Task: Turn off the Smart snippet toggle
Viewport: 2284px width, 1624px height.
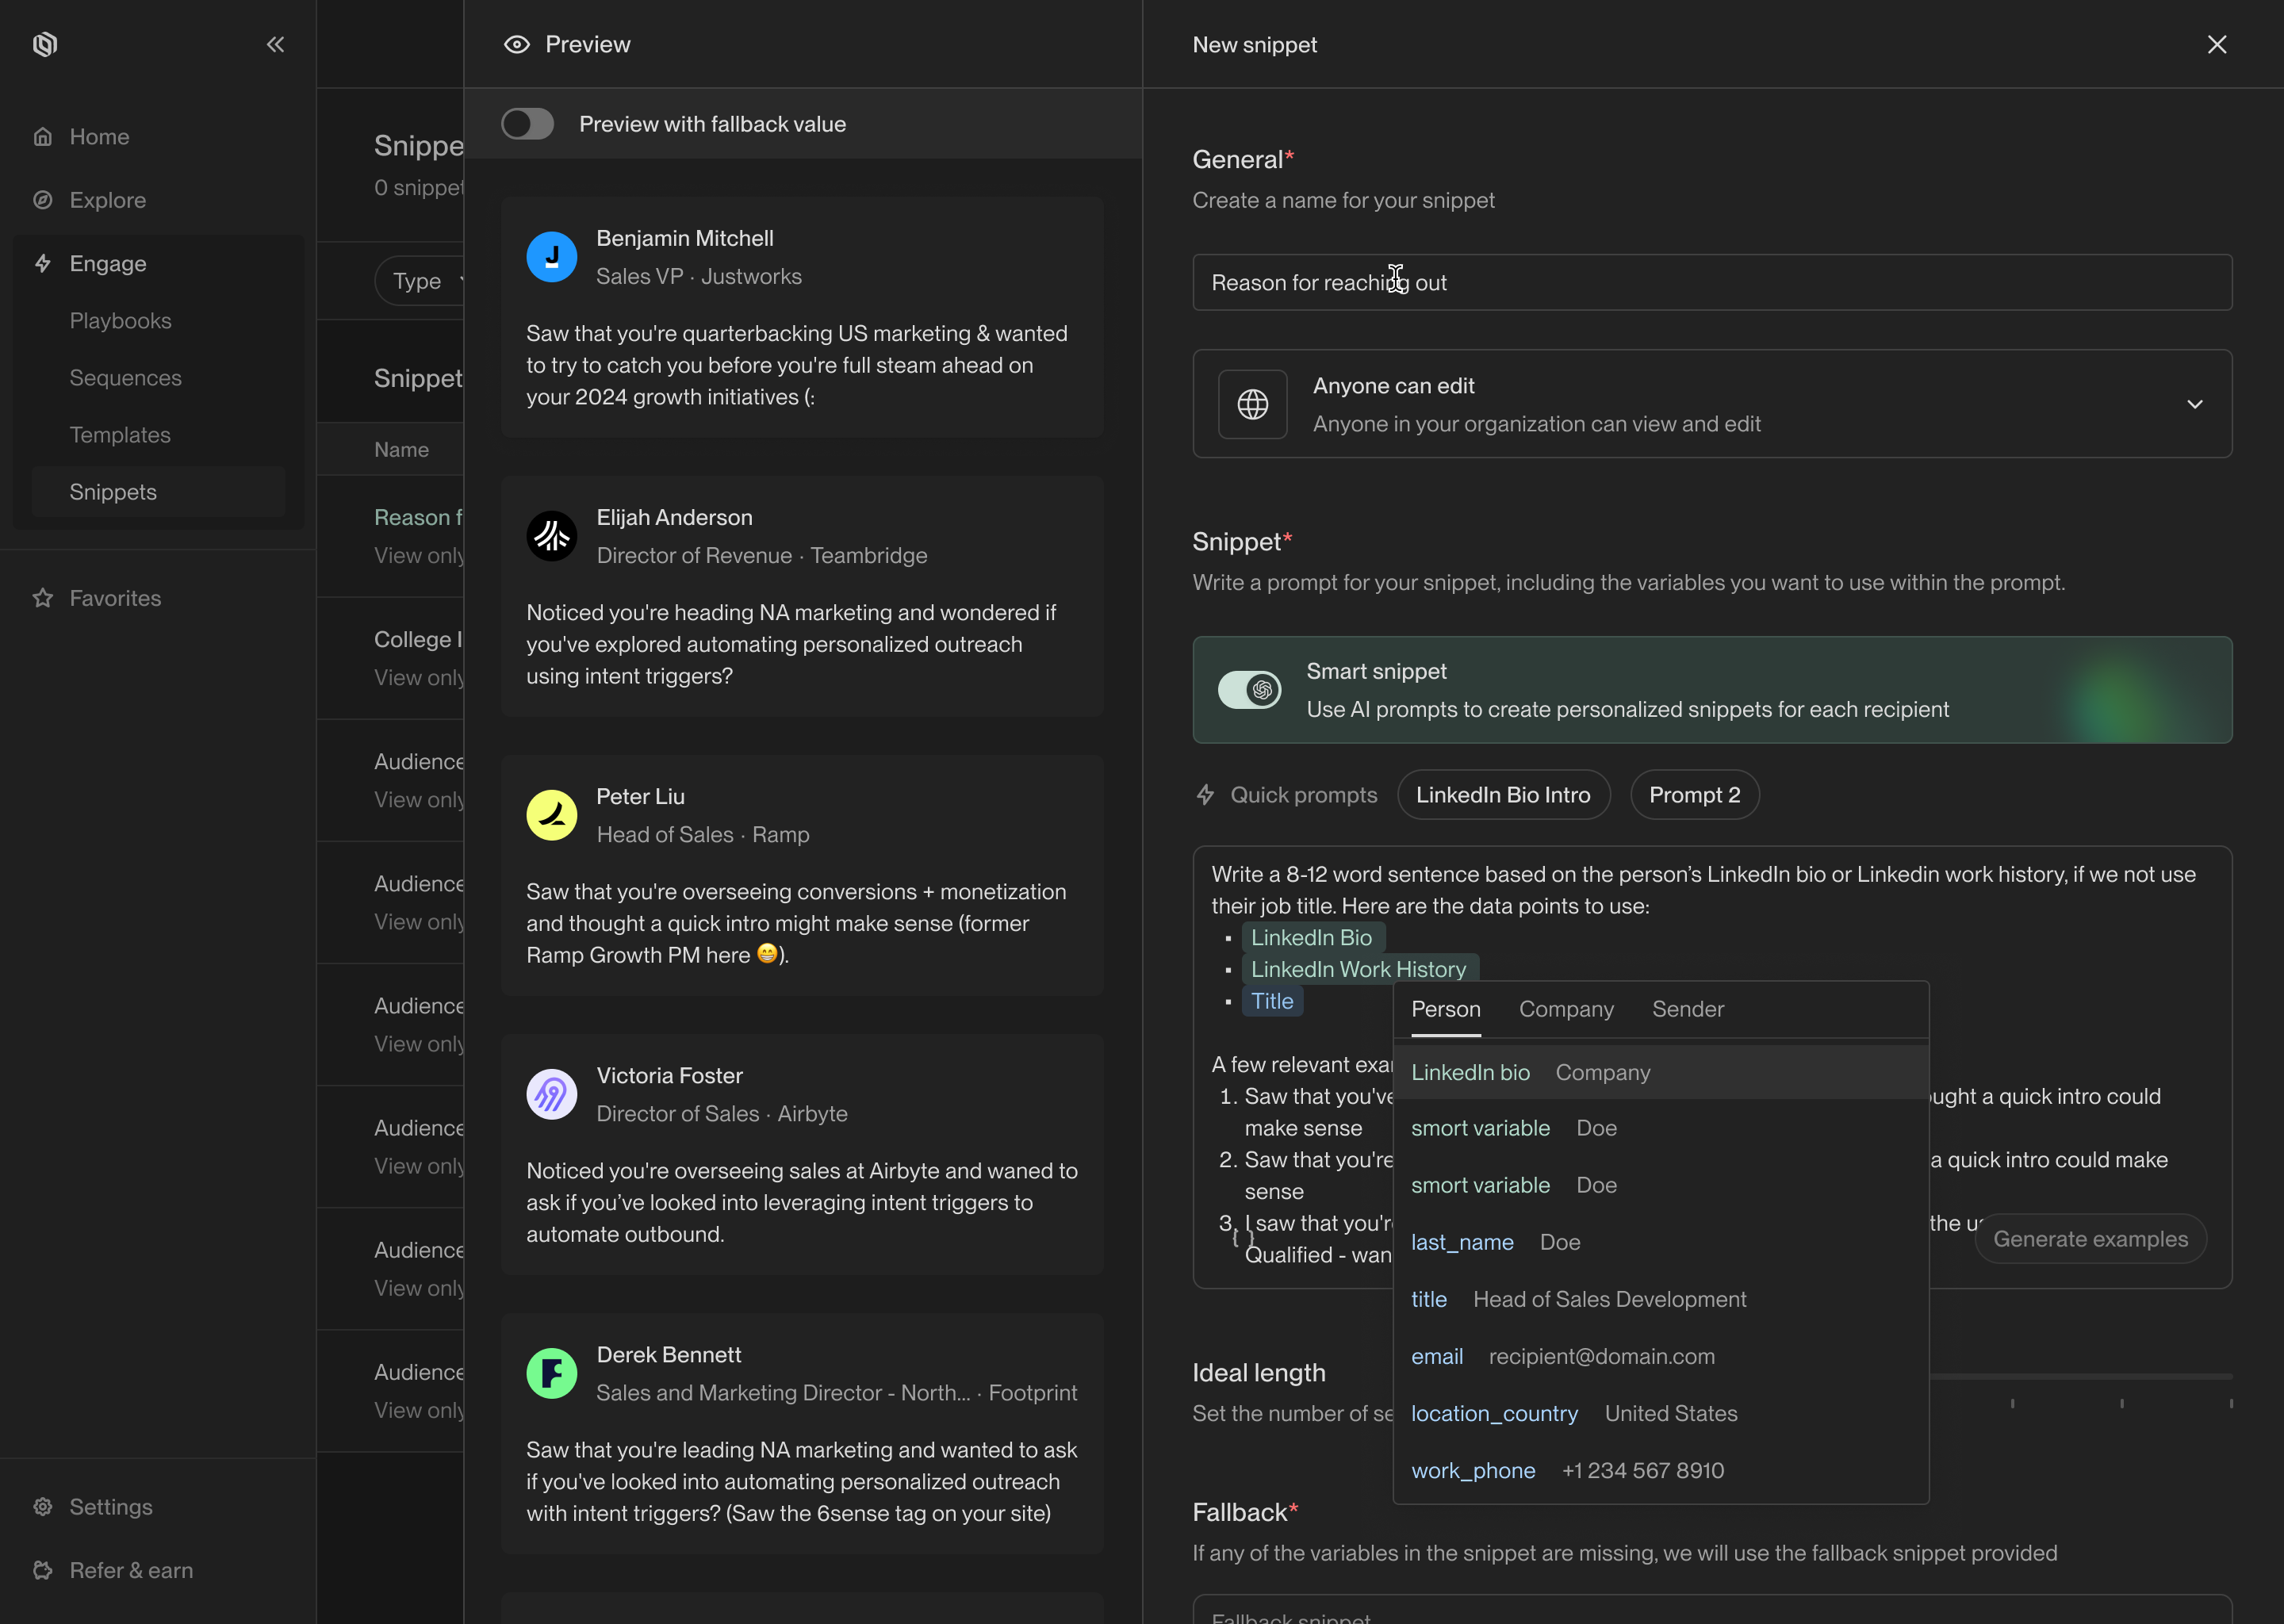Action: pos(1249,690)
